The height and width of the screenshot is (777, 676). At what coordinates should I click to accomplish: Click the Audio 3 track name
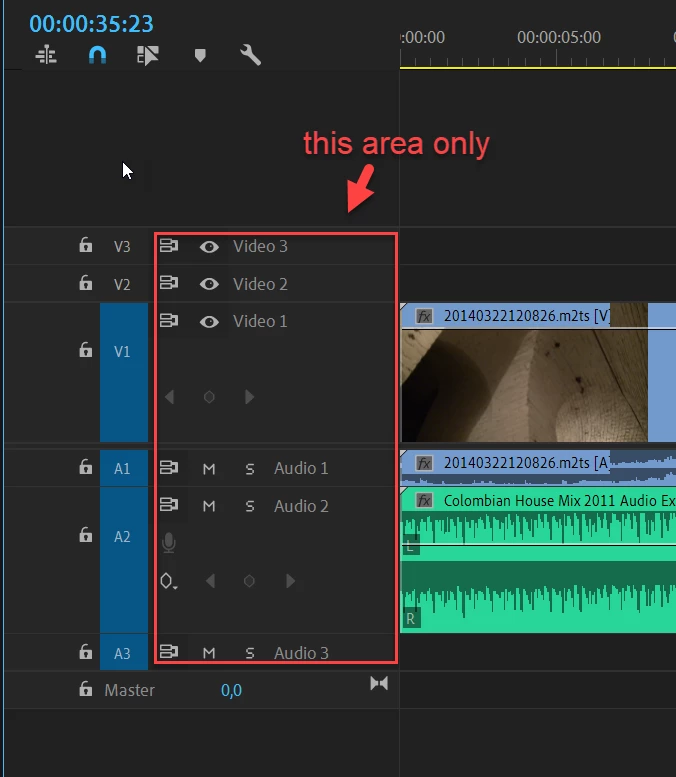click(x=301, y=653)
